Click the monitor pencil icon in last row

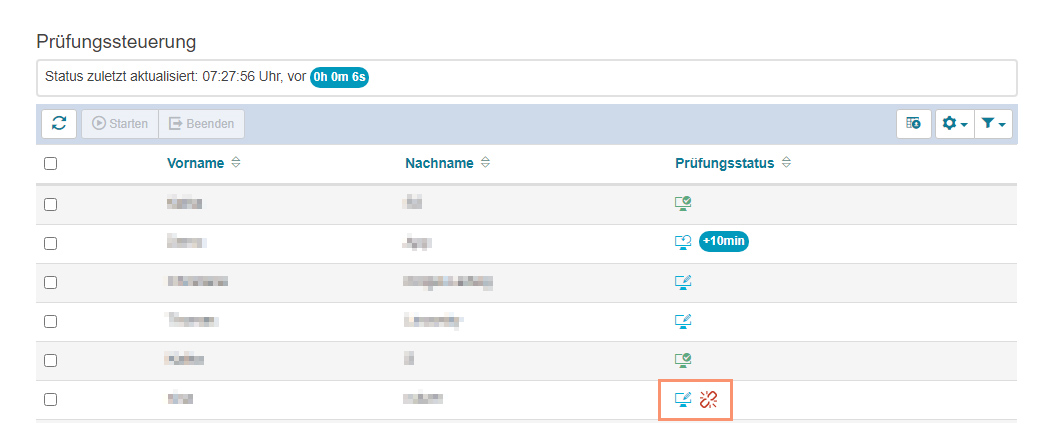684,400
